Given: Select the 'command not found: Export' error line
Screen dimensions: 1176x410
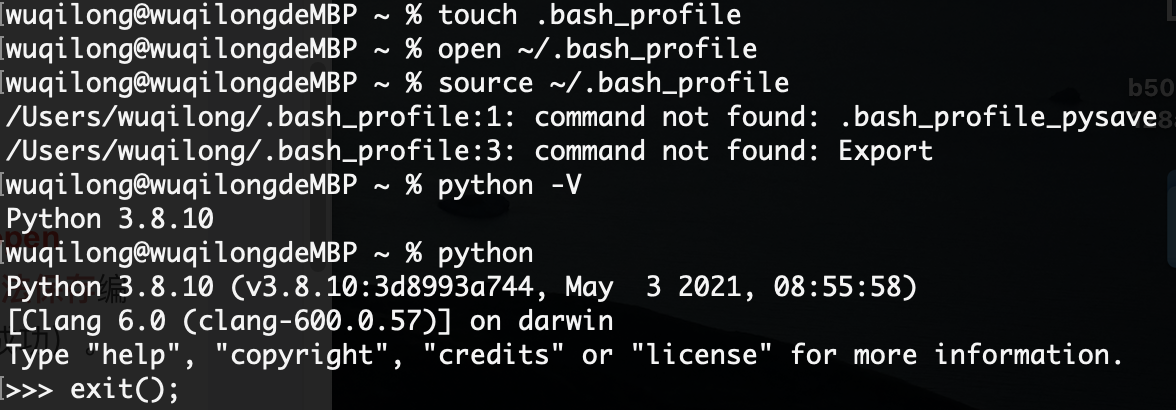Looking at the screenshot, I should [x=470, y=151].
